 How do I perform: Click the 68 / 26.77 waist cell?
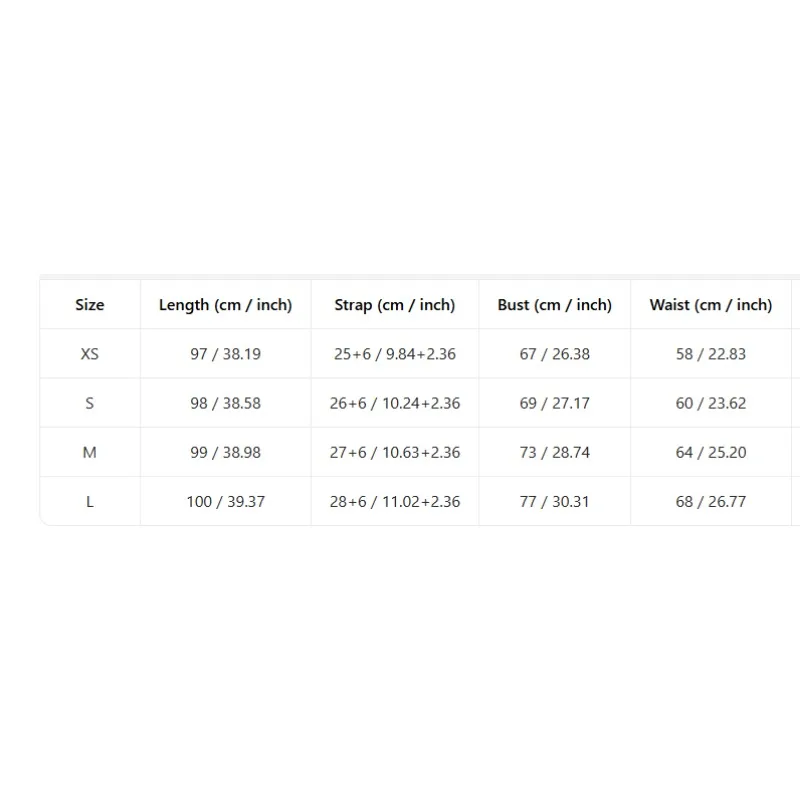coord(711,502)
